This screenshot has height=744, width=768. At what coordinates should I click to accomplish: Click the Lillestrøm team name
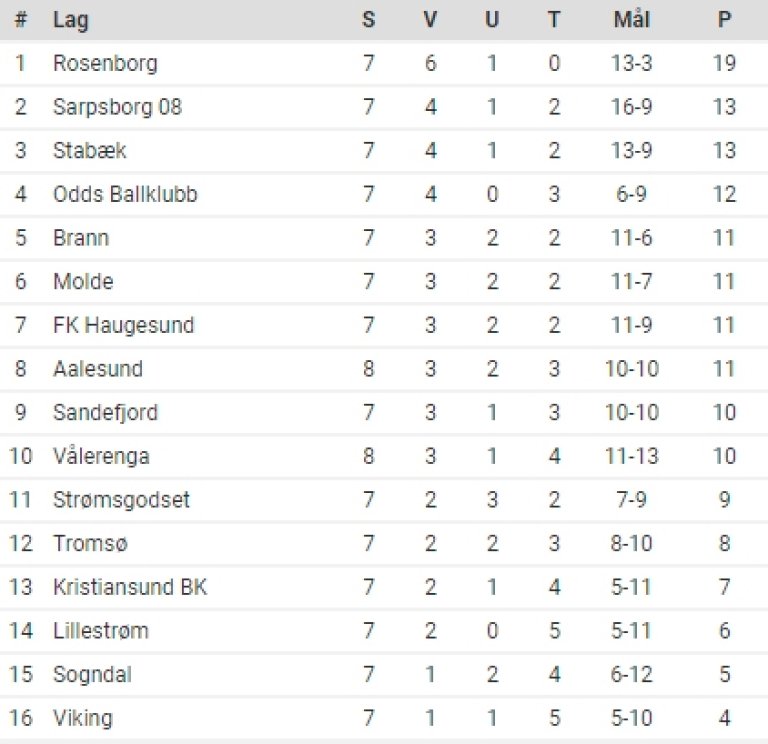(x=100, y=631)
